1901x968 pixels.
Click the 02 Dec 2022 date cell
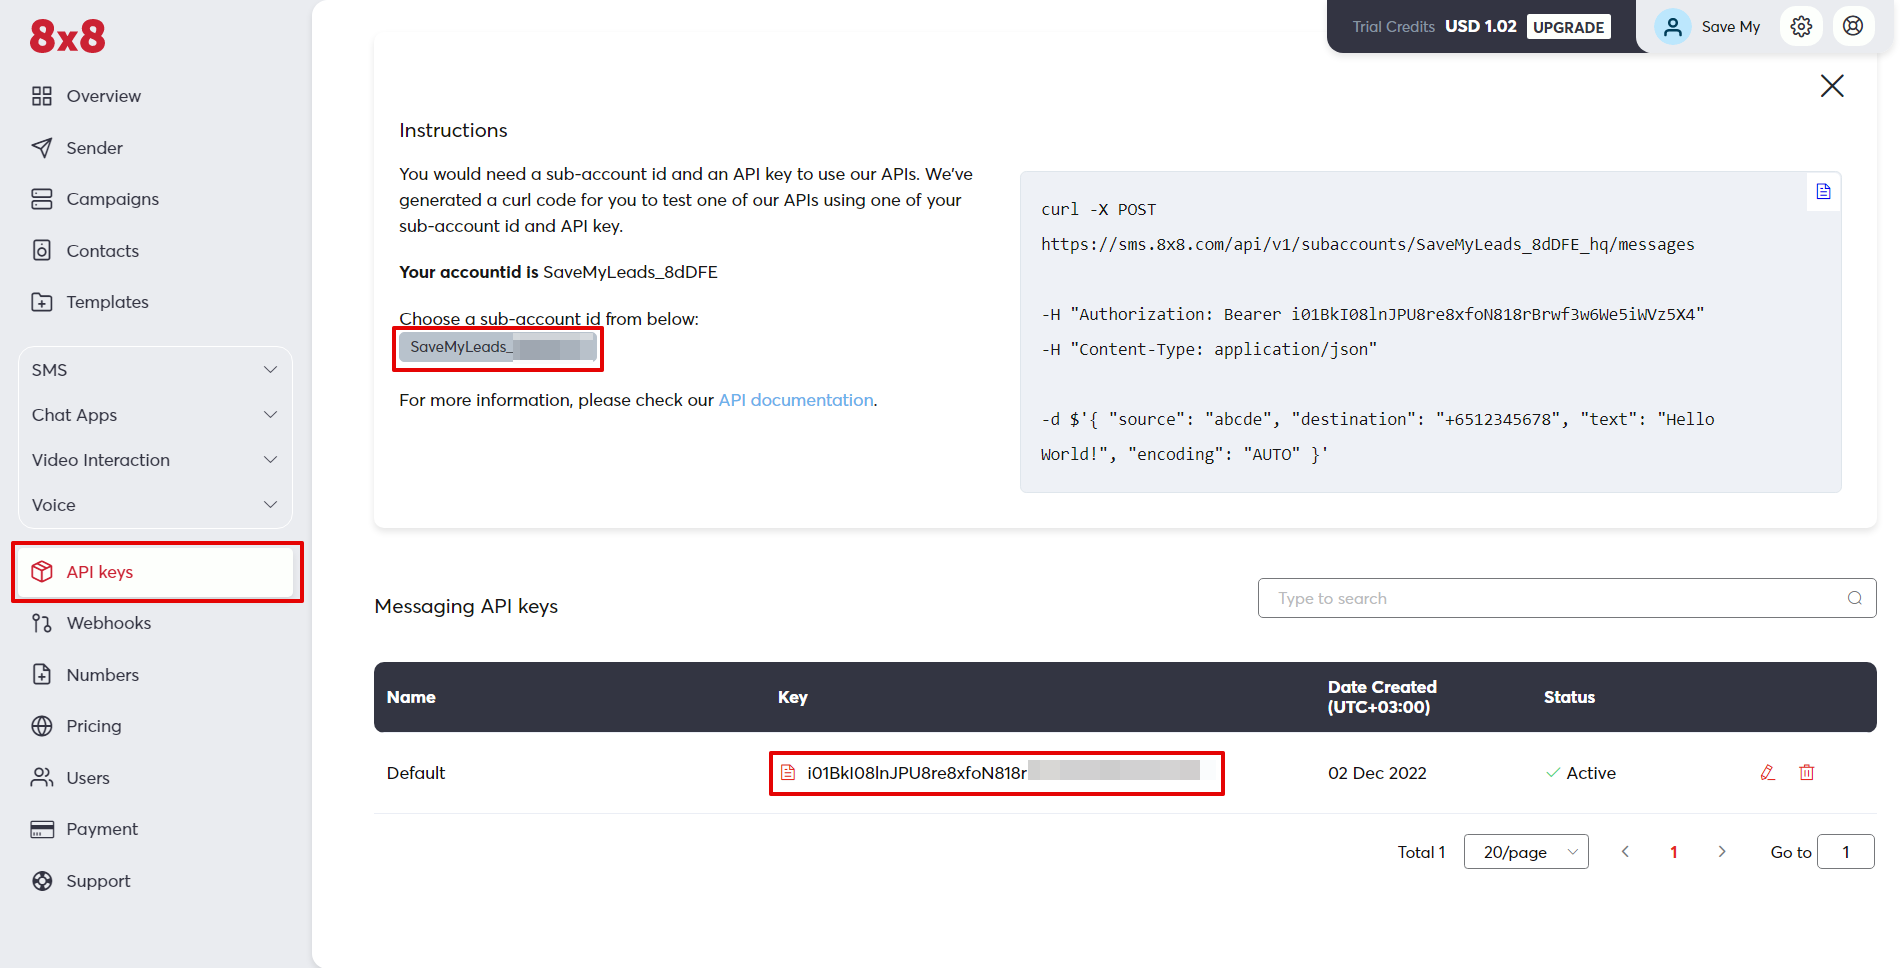[1377, 773]
